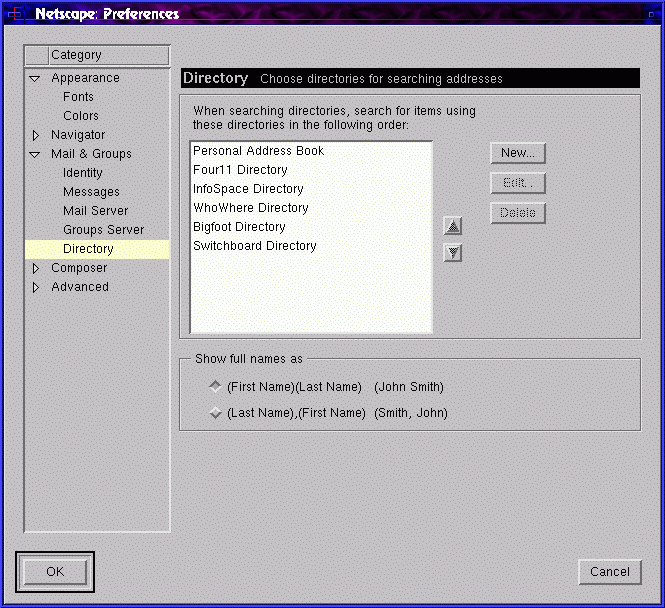Select the Appearance category label
The width and height of the screenshot is (665, 608).
tap(85, 78)
